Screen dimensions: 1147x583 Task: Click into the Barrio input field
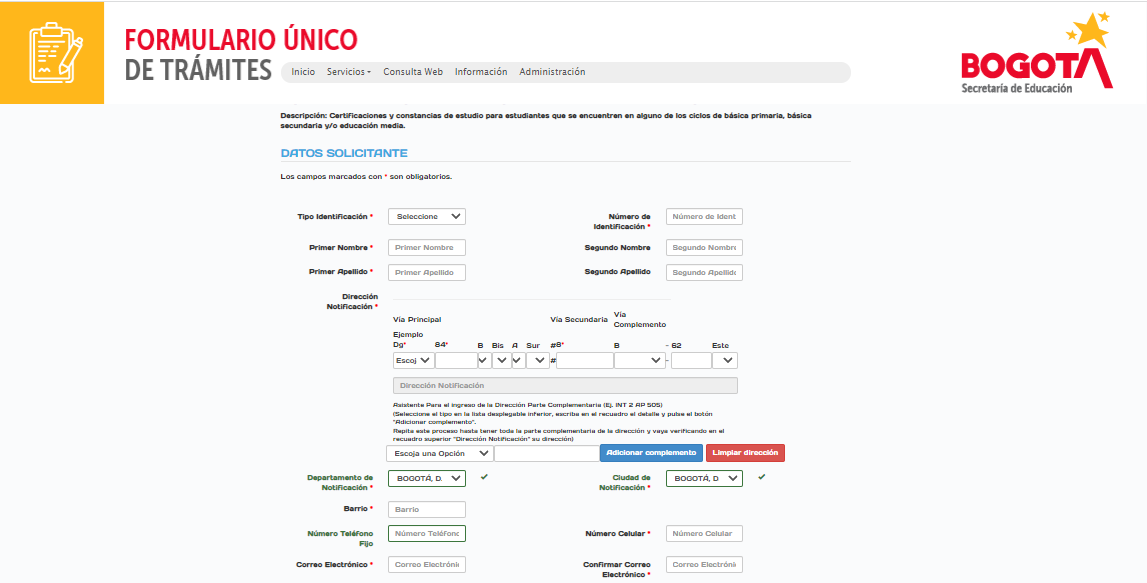[x=426, y=510]
